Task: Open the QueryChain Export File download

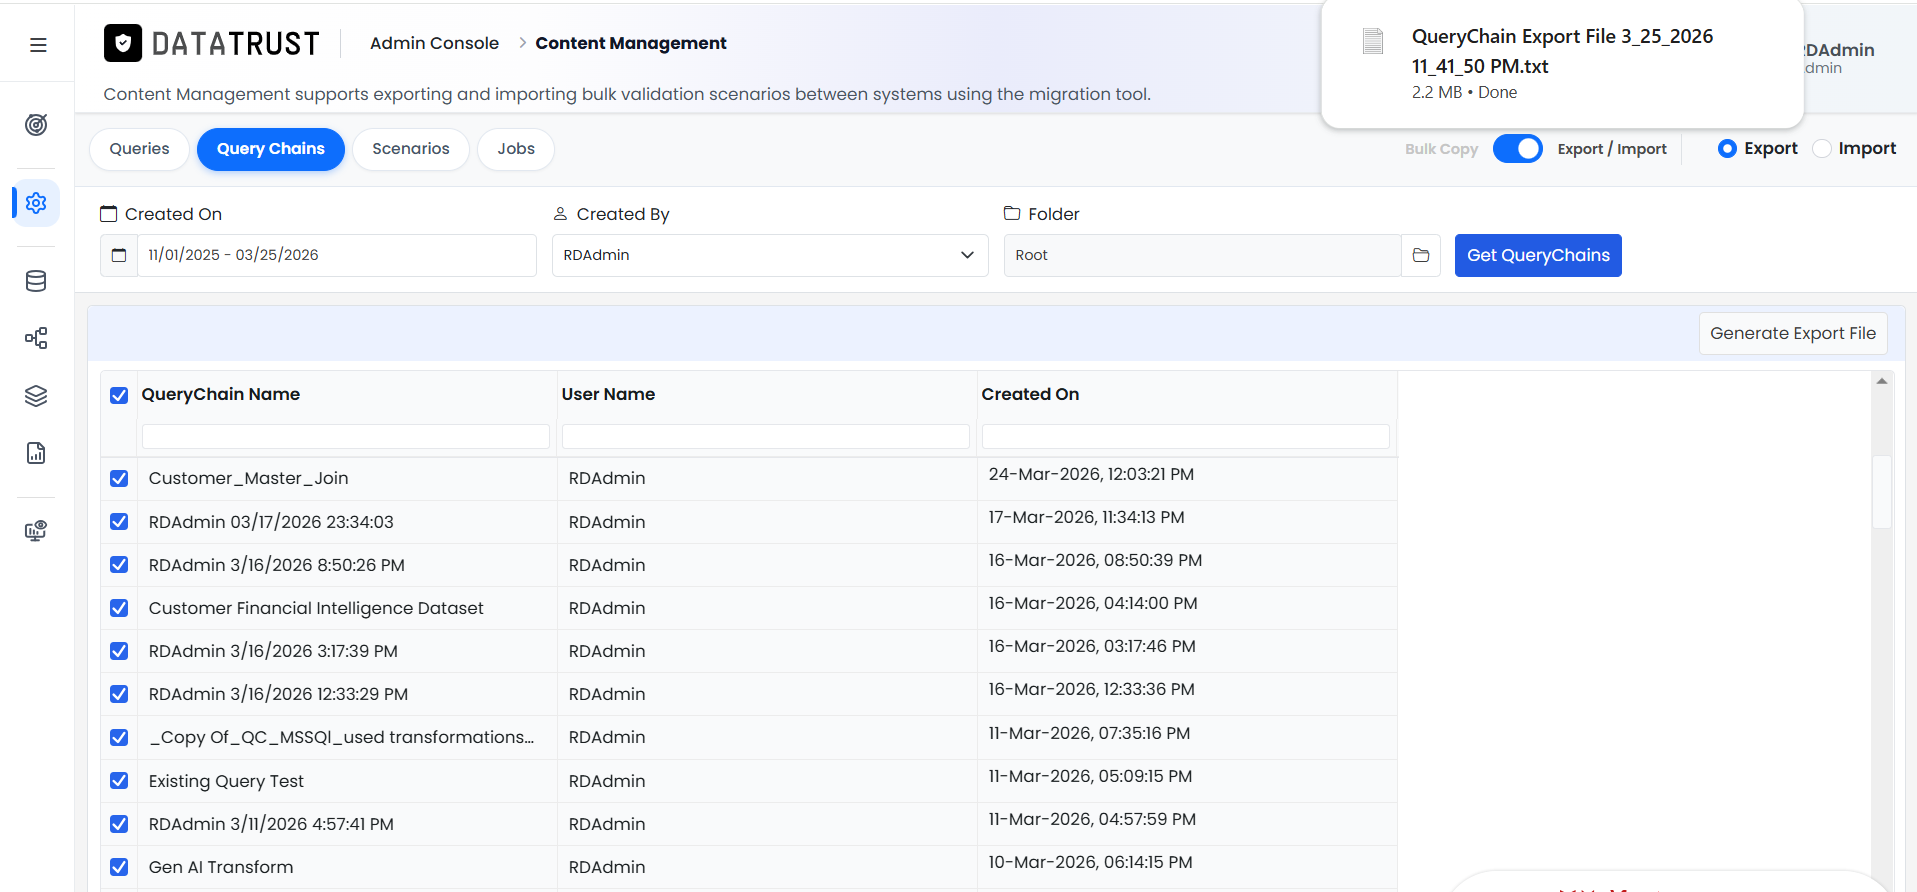Action: (1562, 63)
